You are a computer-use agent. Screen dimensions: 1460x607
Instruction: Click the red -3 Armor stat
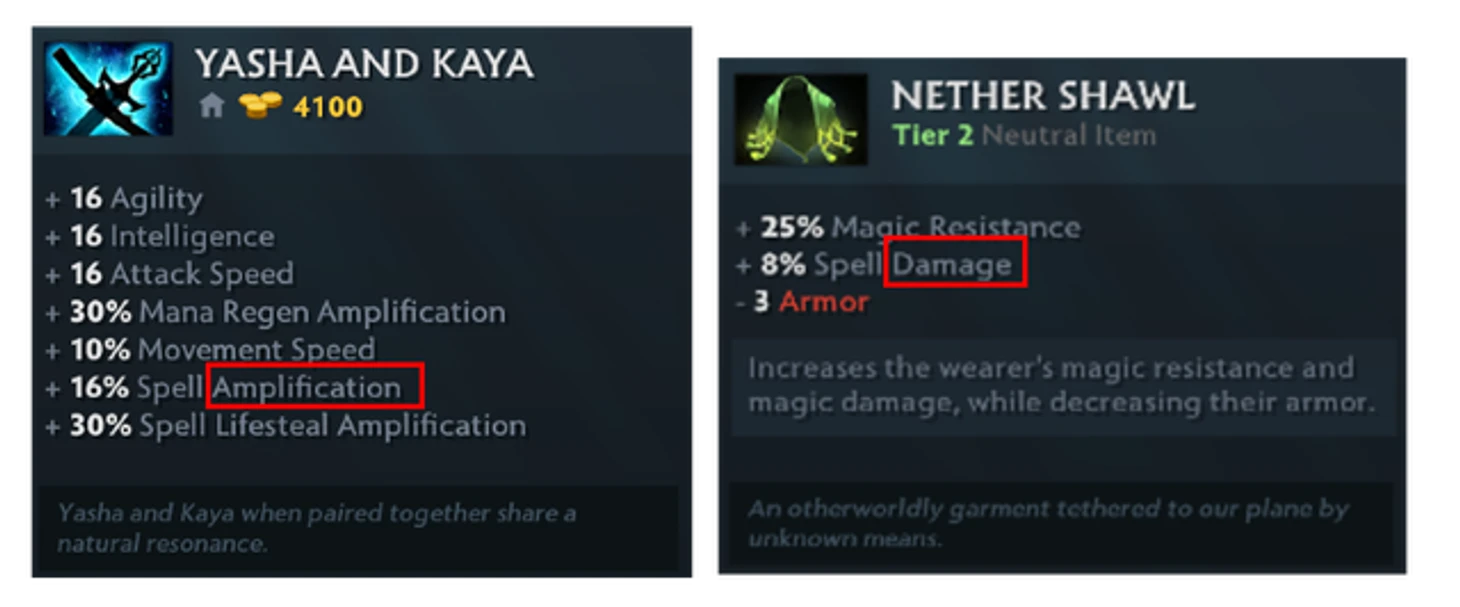[x=803, y=302]
